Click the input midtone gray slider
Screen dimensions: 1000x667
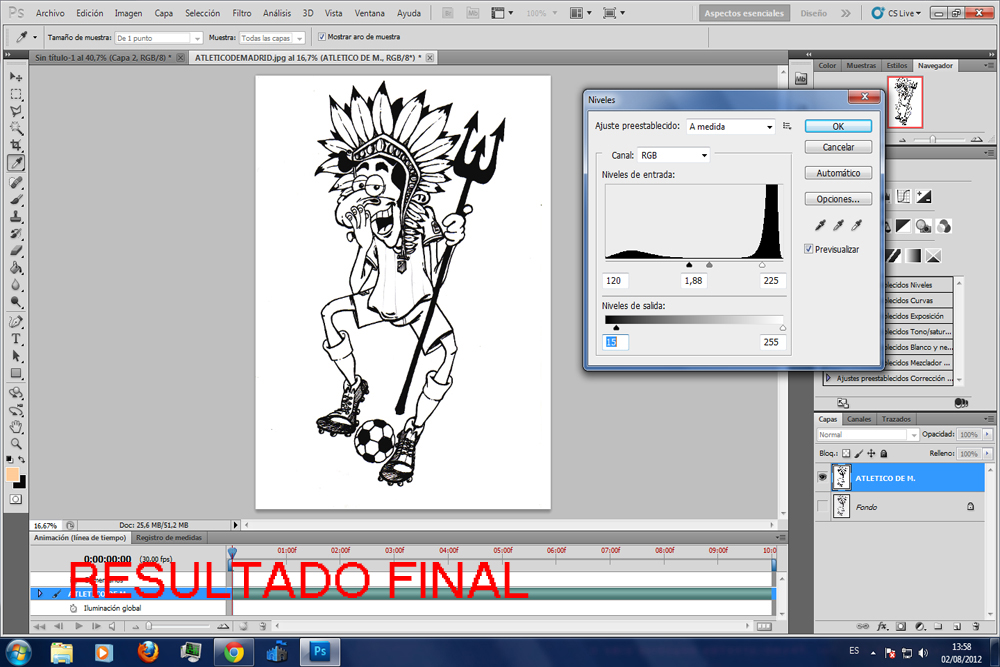point(709,265)
